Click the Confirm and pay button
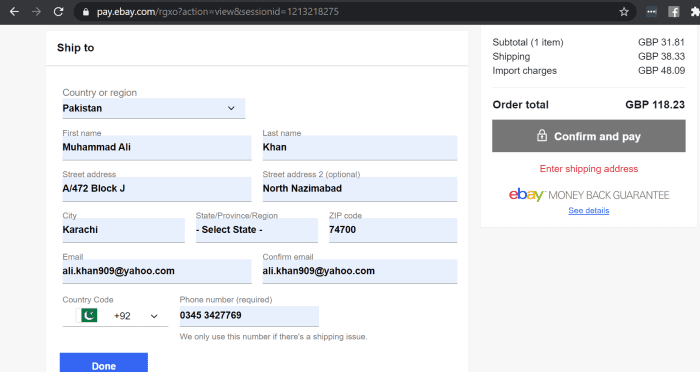Image resolution: width=700 pixels, height=372 pixels. (589, 136)
